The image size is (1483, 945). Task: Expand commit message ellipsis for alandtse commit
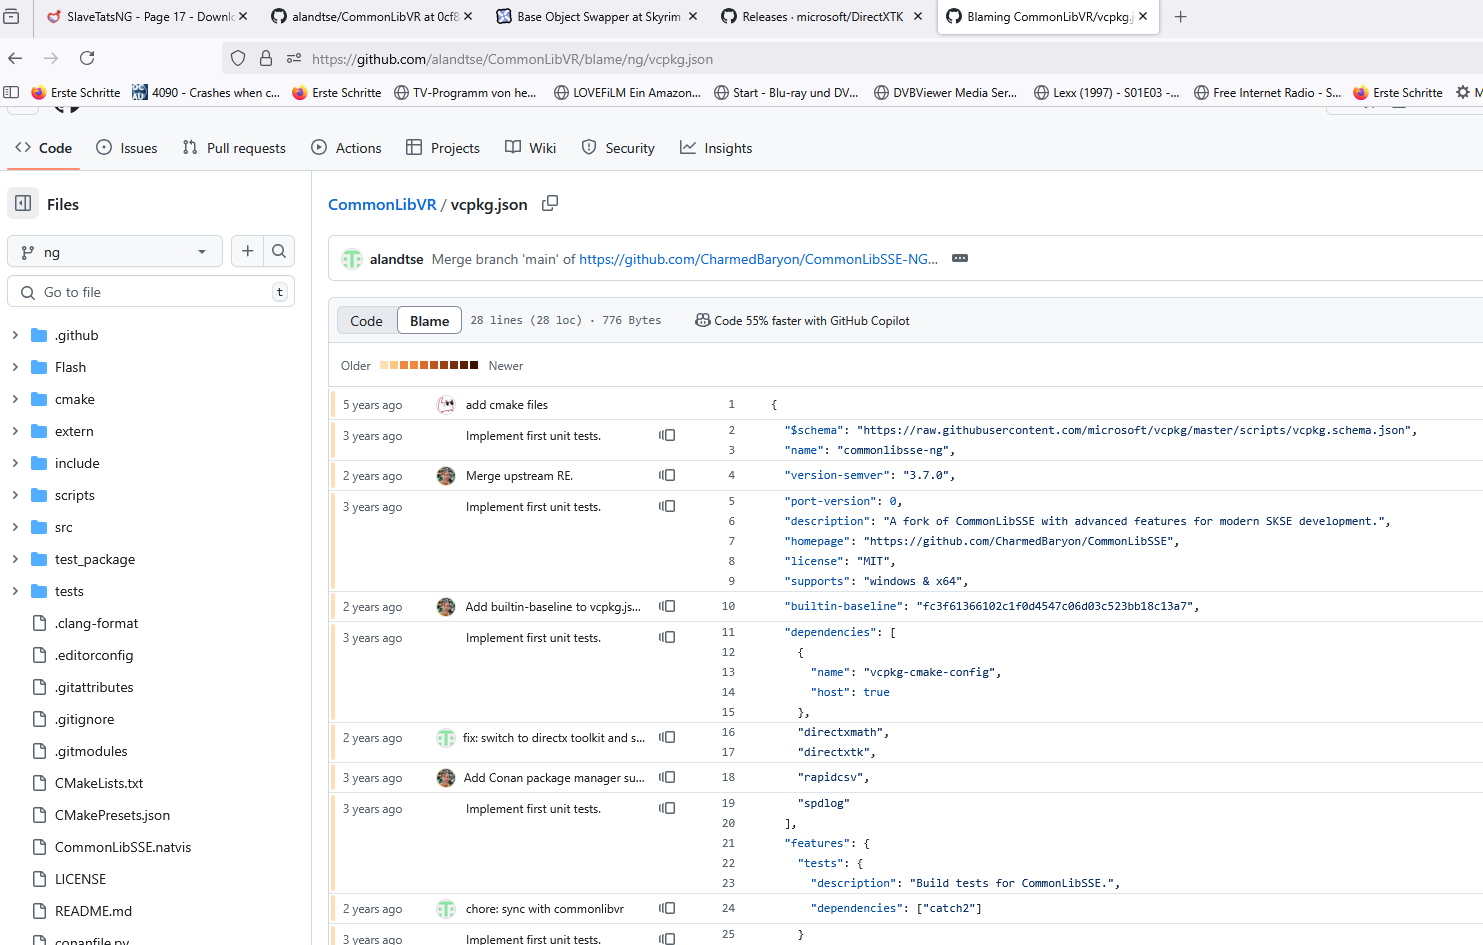959,259
